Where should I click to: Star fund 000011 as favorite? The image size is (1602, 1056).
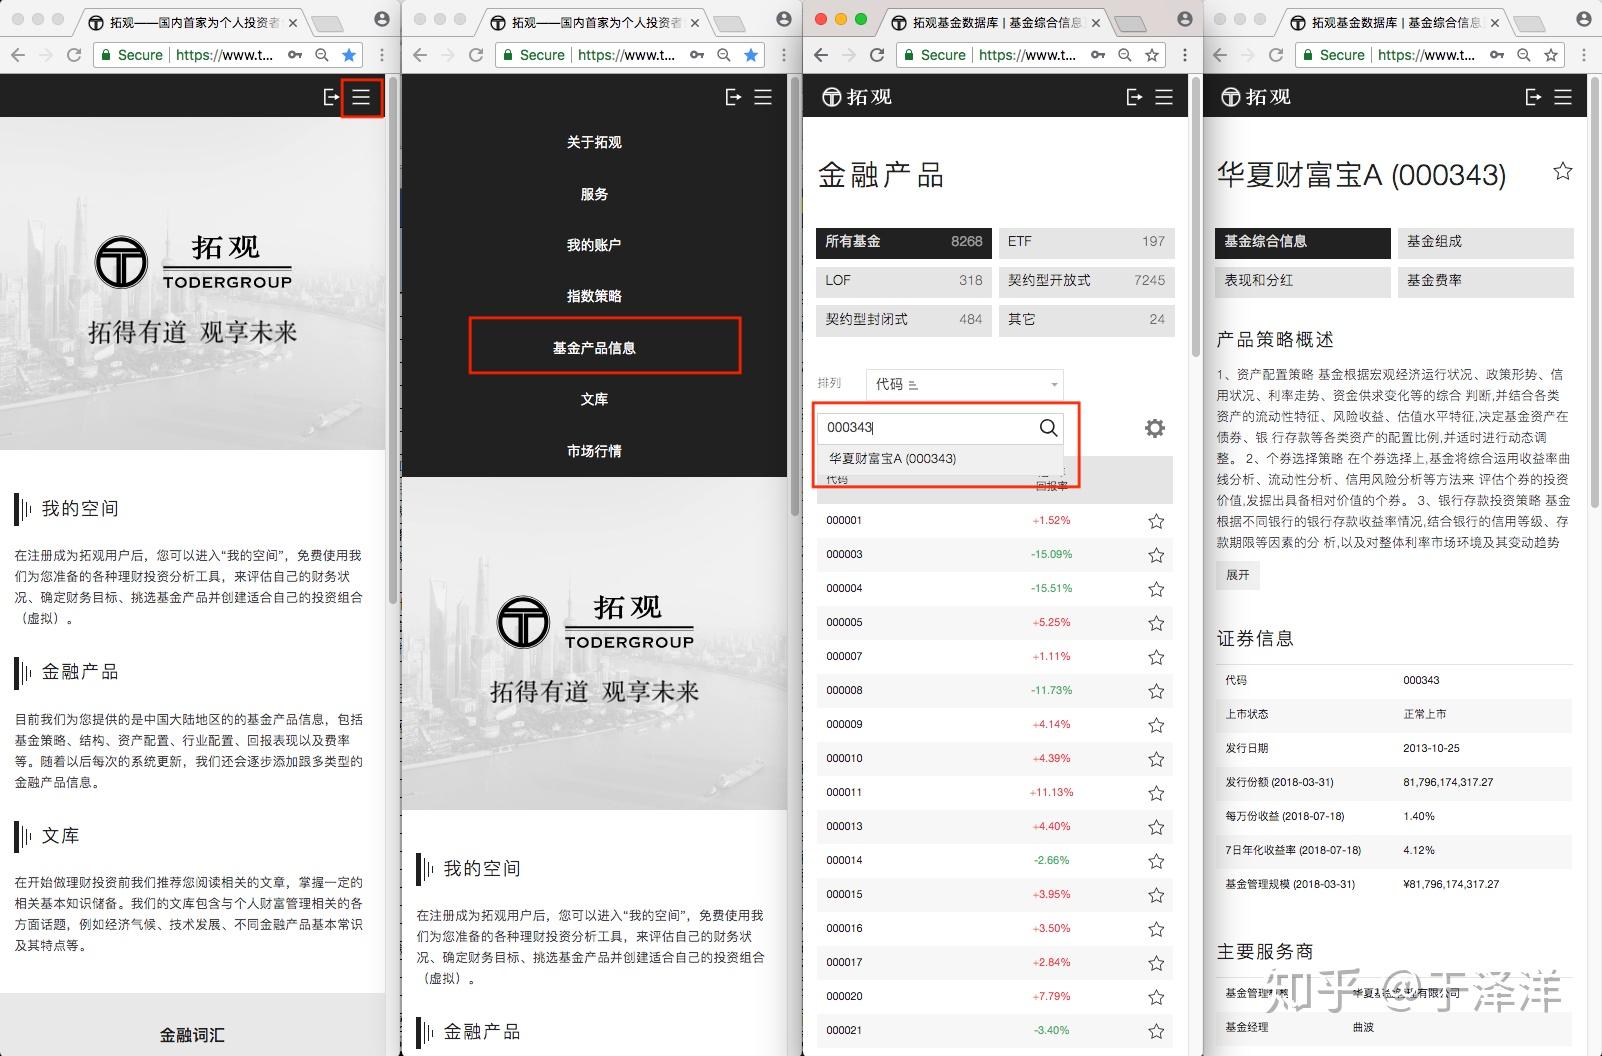[x=1156, y=793]
